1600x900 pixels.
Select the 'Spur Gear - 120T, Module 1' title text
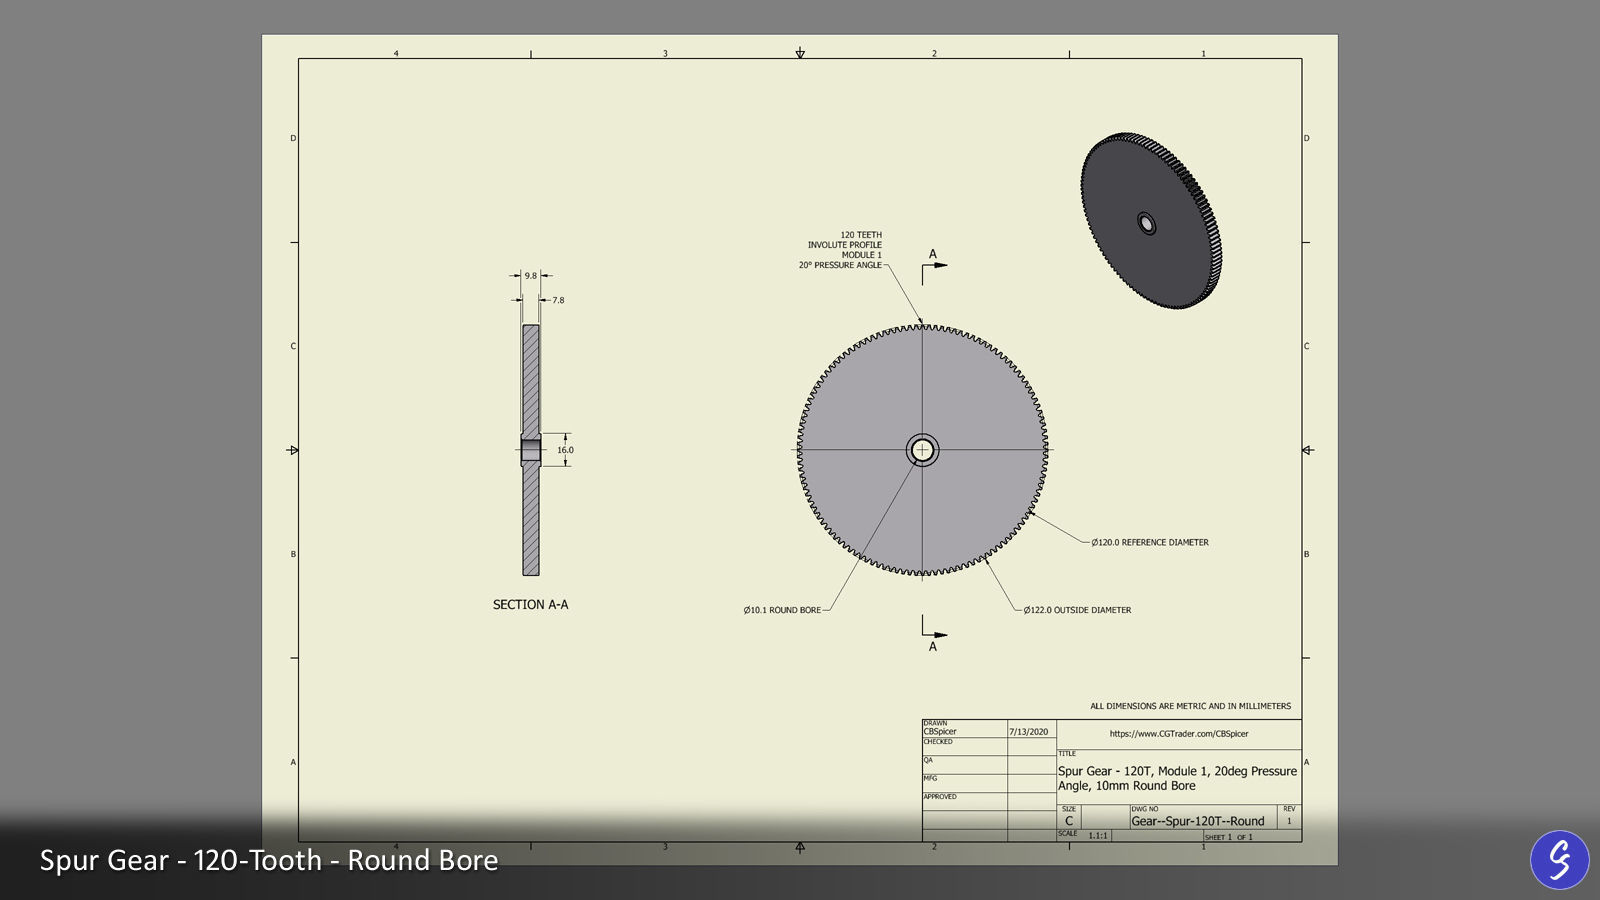[1177, 778]
